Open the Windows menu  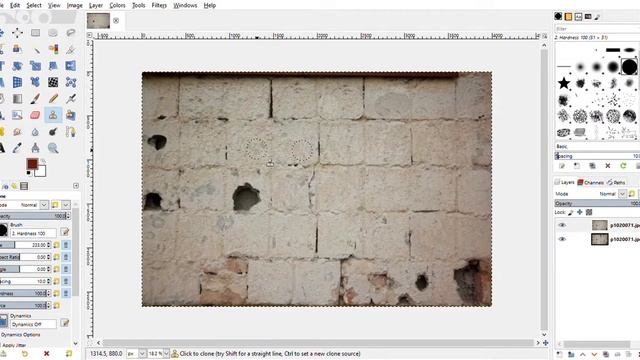tap(185, 5)
